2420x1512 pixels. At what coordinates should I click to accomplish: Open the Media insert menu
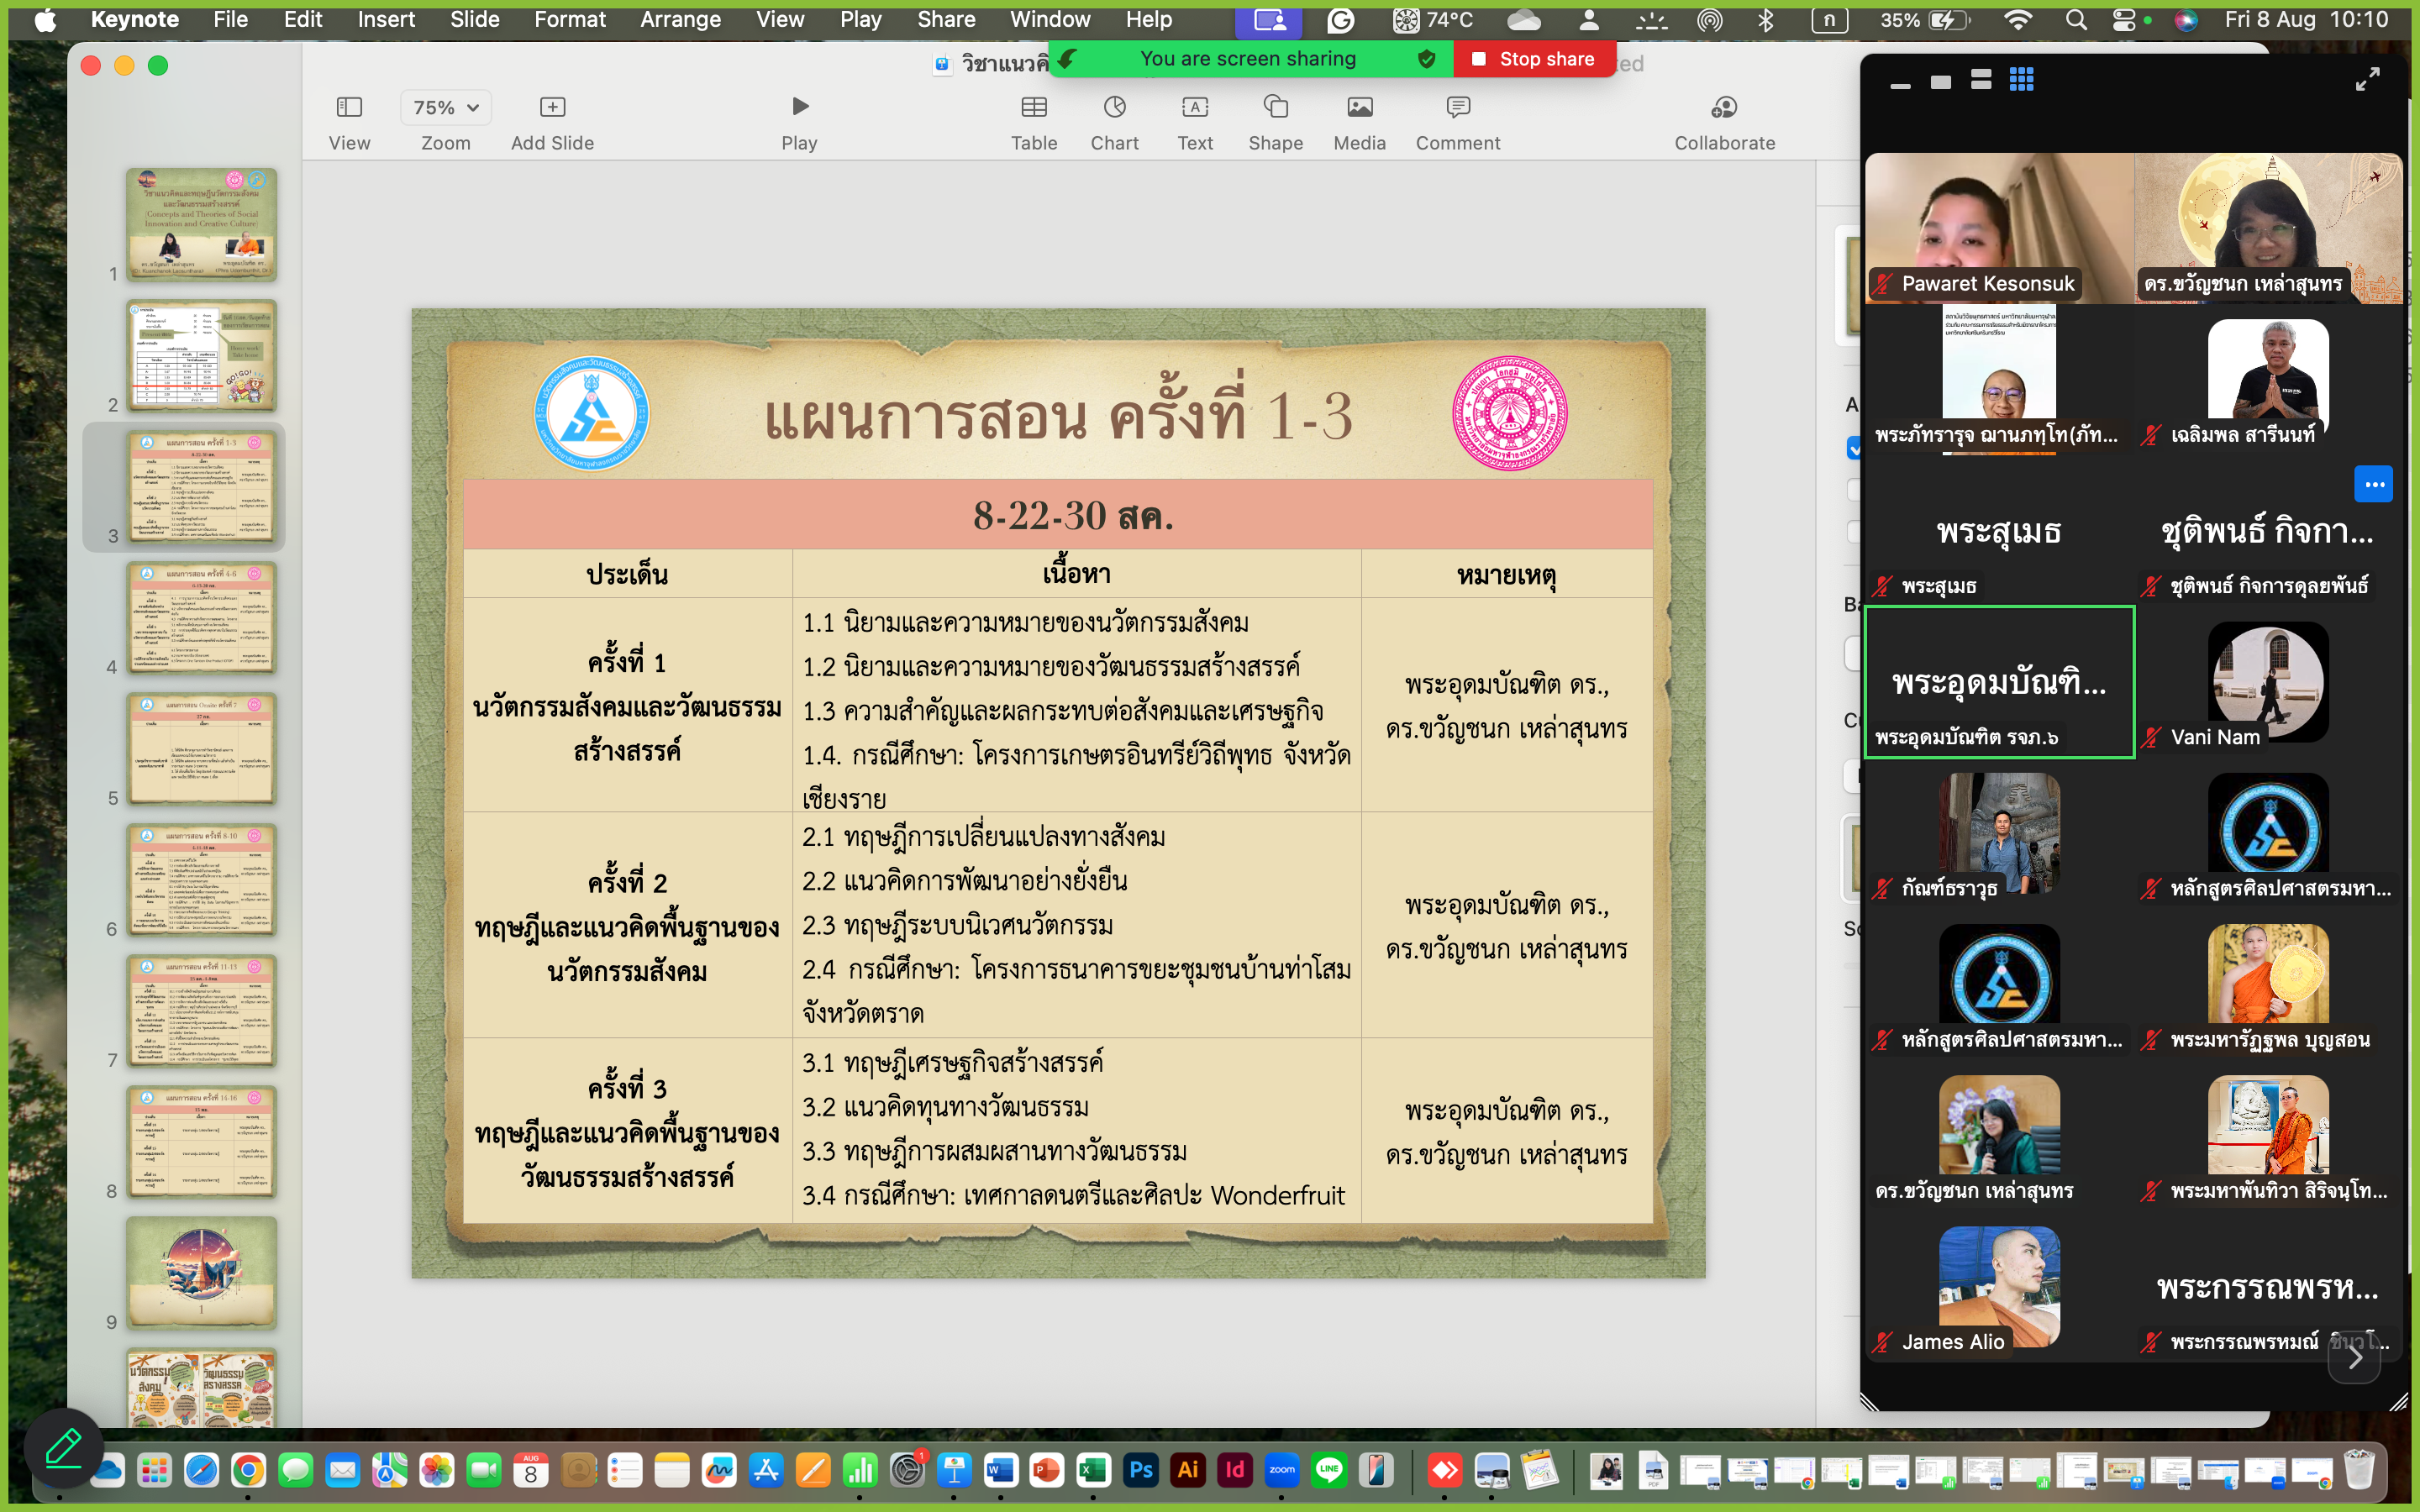coord(1359,107)
